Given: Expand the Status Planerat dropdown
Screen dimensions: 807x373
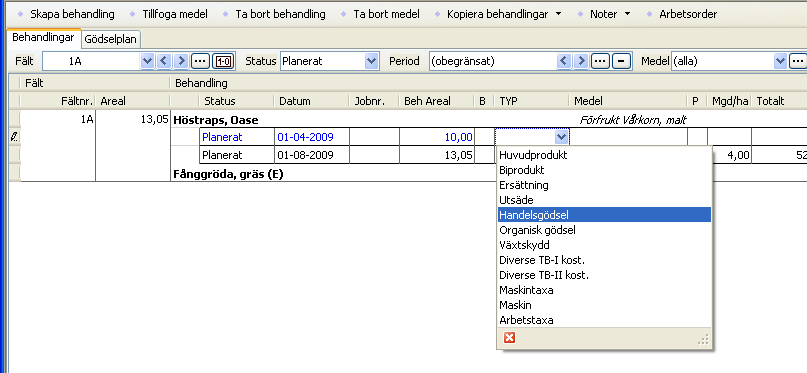Looking at the screenshot, I should tap(372, 61).
